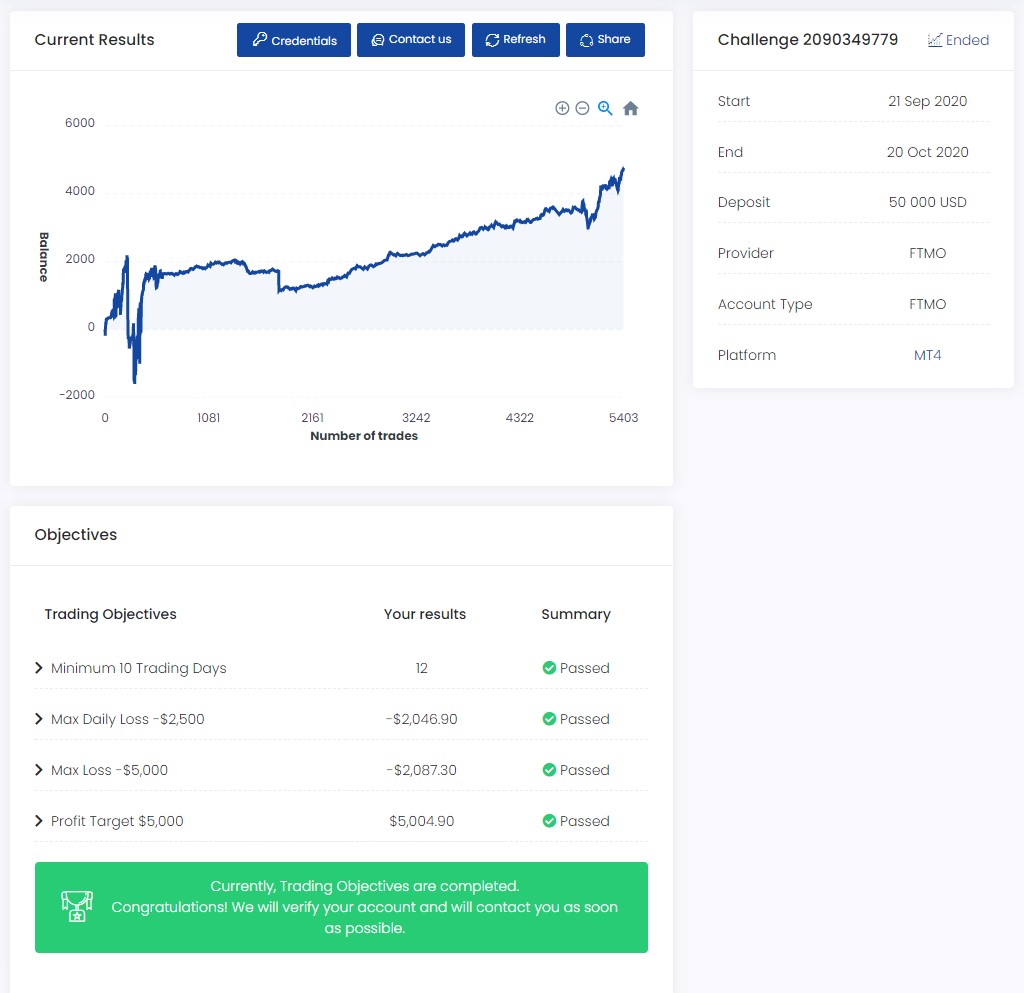Click the green check beside Minimum Trading Days

[549, 668]
